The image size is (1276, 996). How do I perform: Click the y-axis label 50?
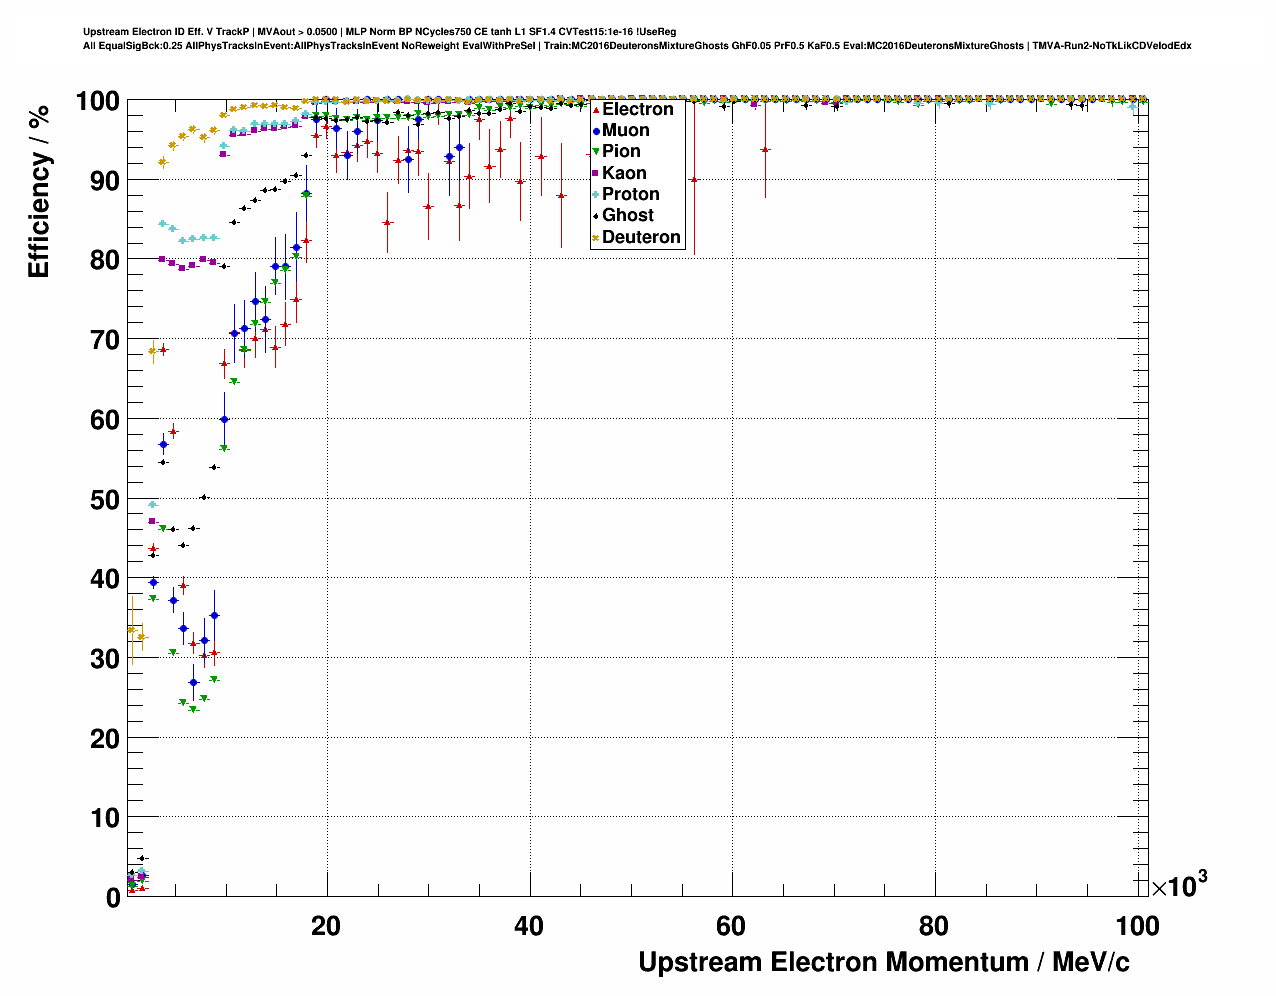[x=105, y=499]
